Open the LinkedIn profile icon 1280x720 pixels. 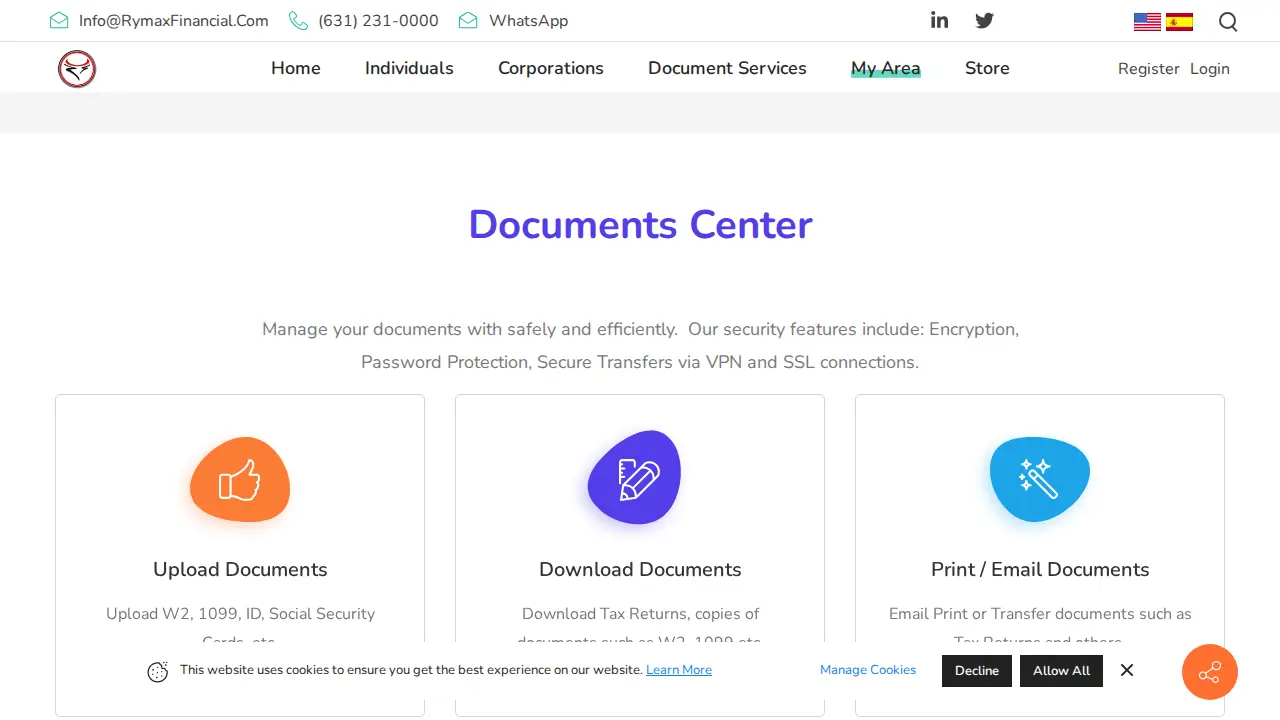tap(939, 20)
